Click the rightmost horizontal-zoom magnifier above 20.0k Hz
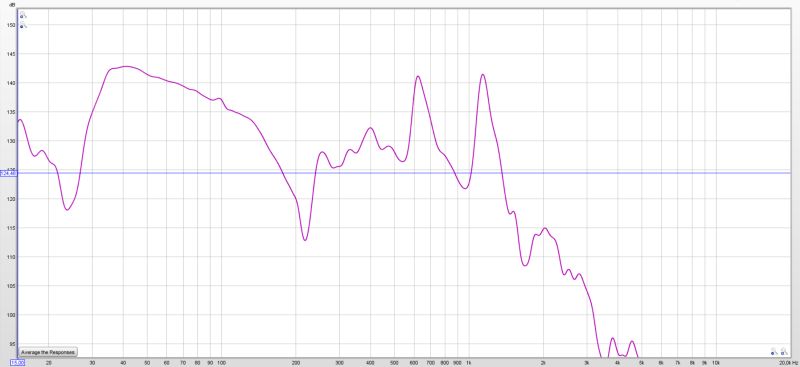Viewport: 800px width, 367px height. (784, 352)
